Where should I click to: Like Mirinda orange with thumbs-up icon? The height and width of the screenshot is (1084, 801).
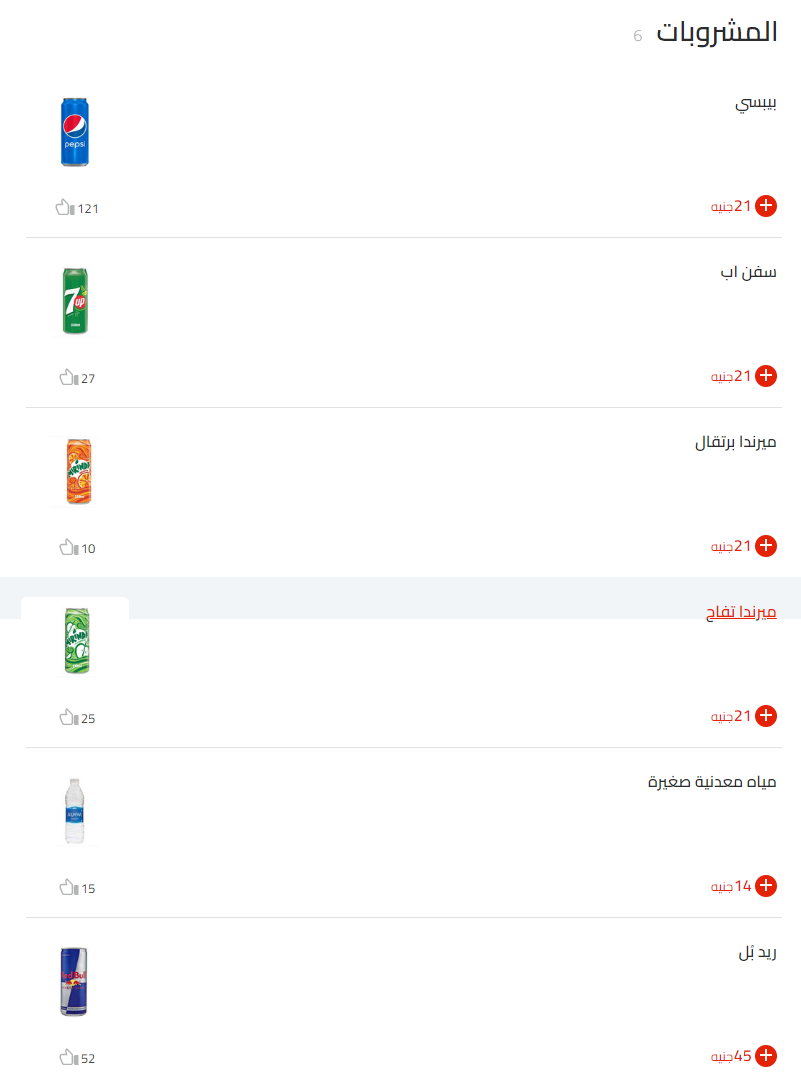pyautogui.click(x=68, y=547)
